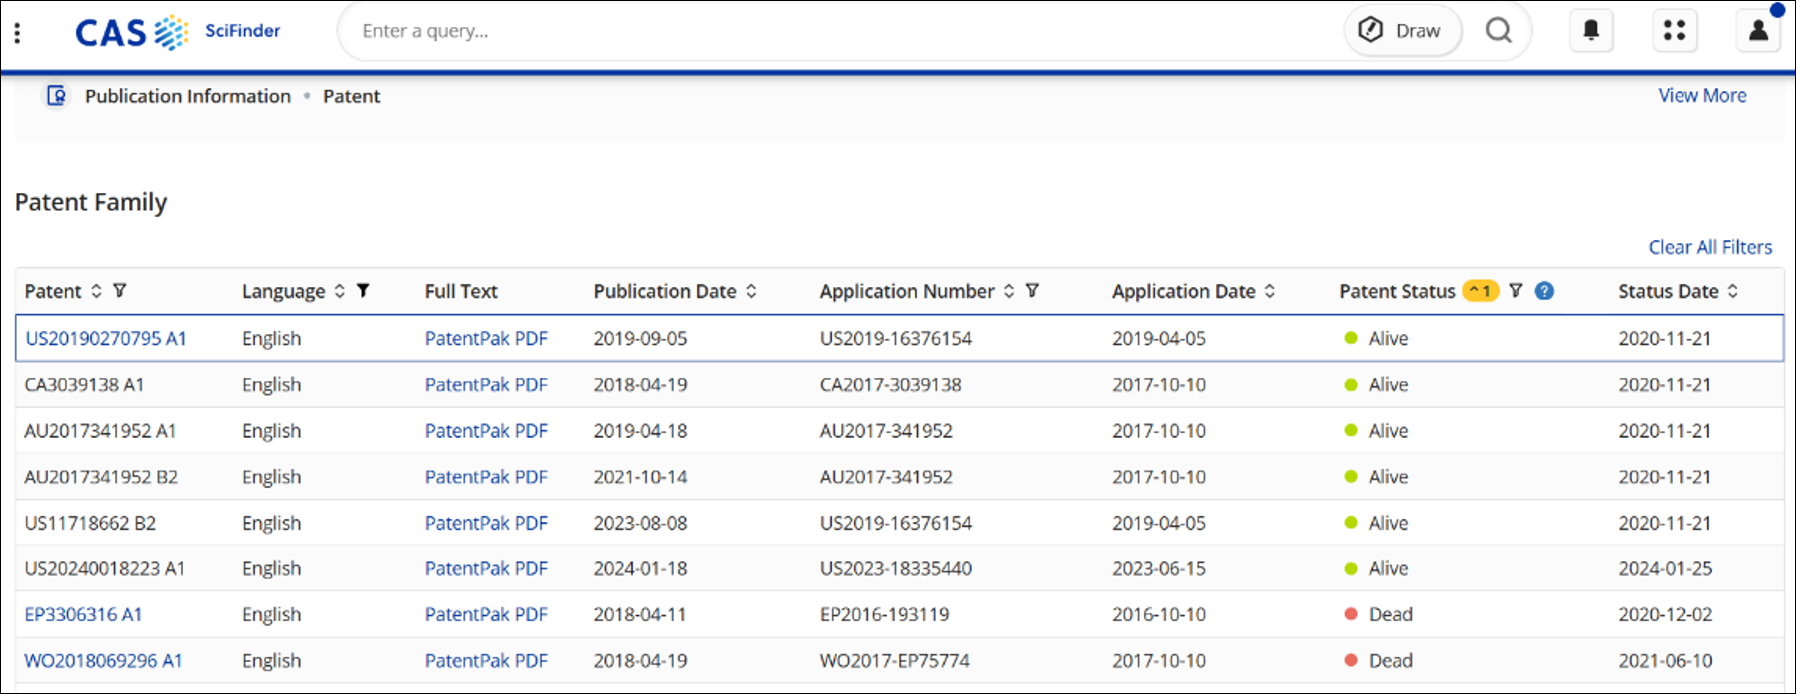Click Alive status of US20240018223 A1
The width and height of the screenshot is (1796, 694).
coord(1377,569)
